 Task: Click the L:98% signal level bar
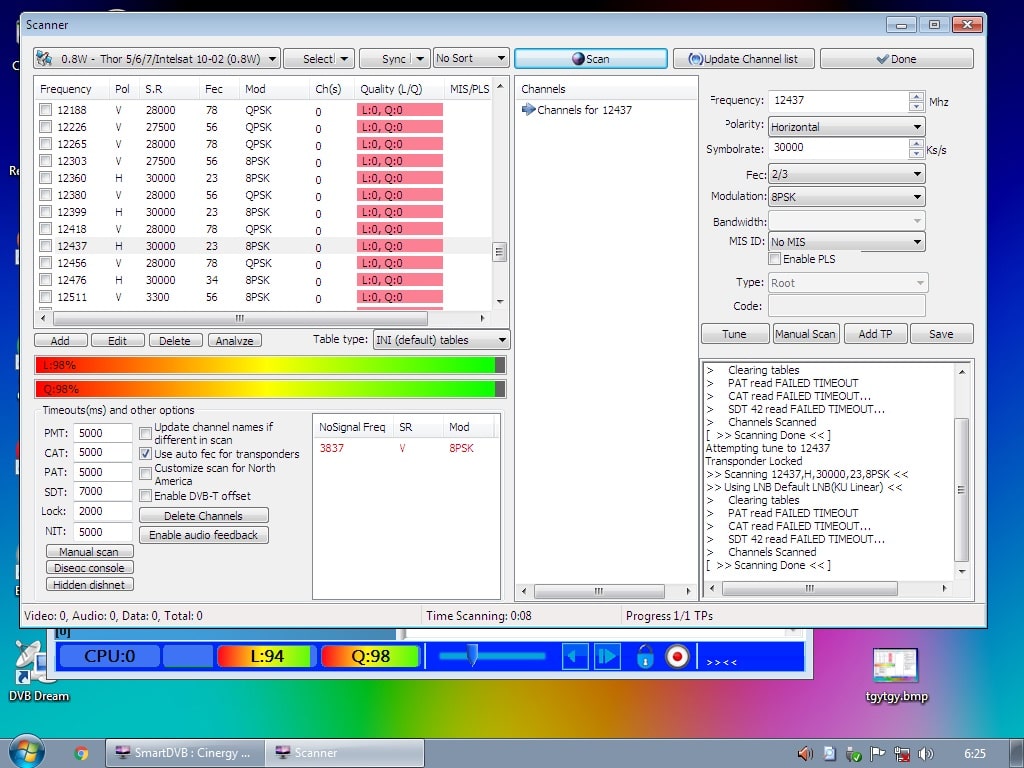270,365
